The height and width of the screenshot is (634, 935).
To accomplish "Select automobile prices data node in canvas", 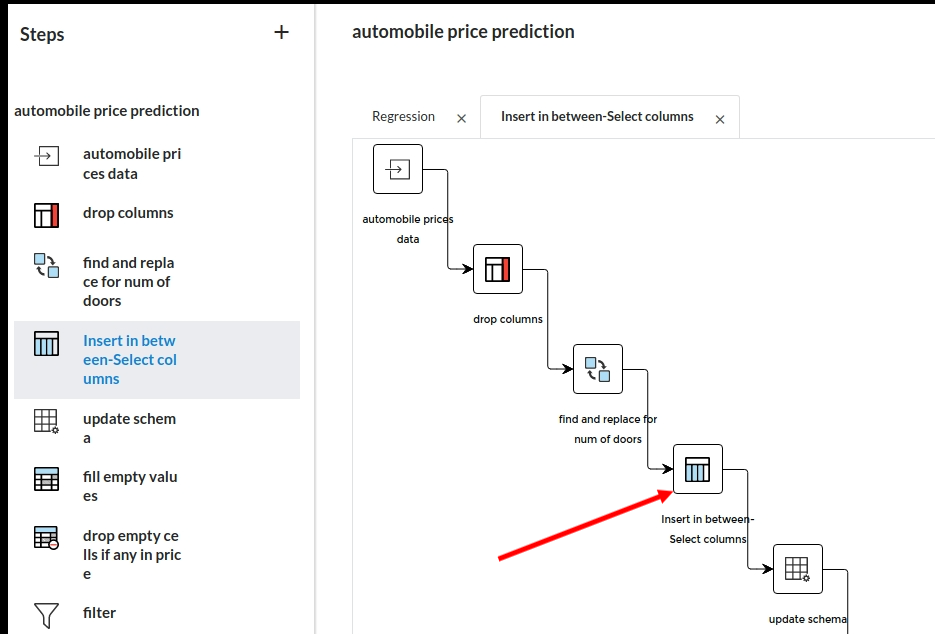I will pyautogui.click(x=398, y=169).
